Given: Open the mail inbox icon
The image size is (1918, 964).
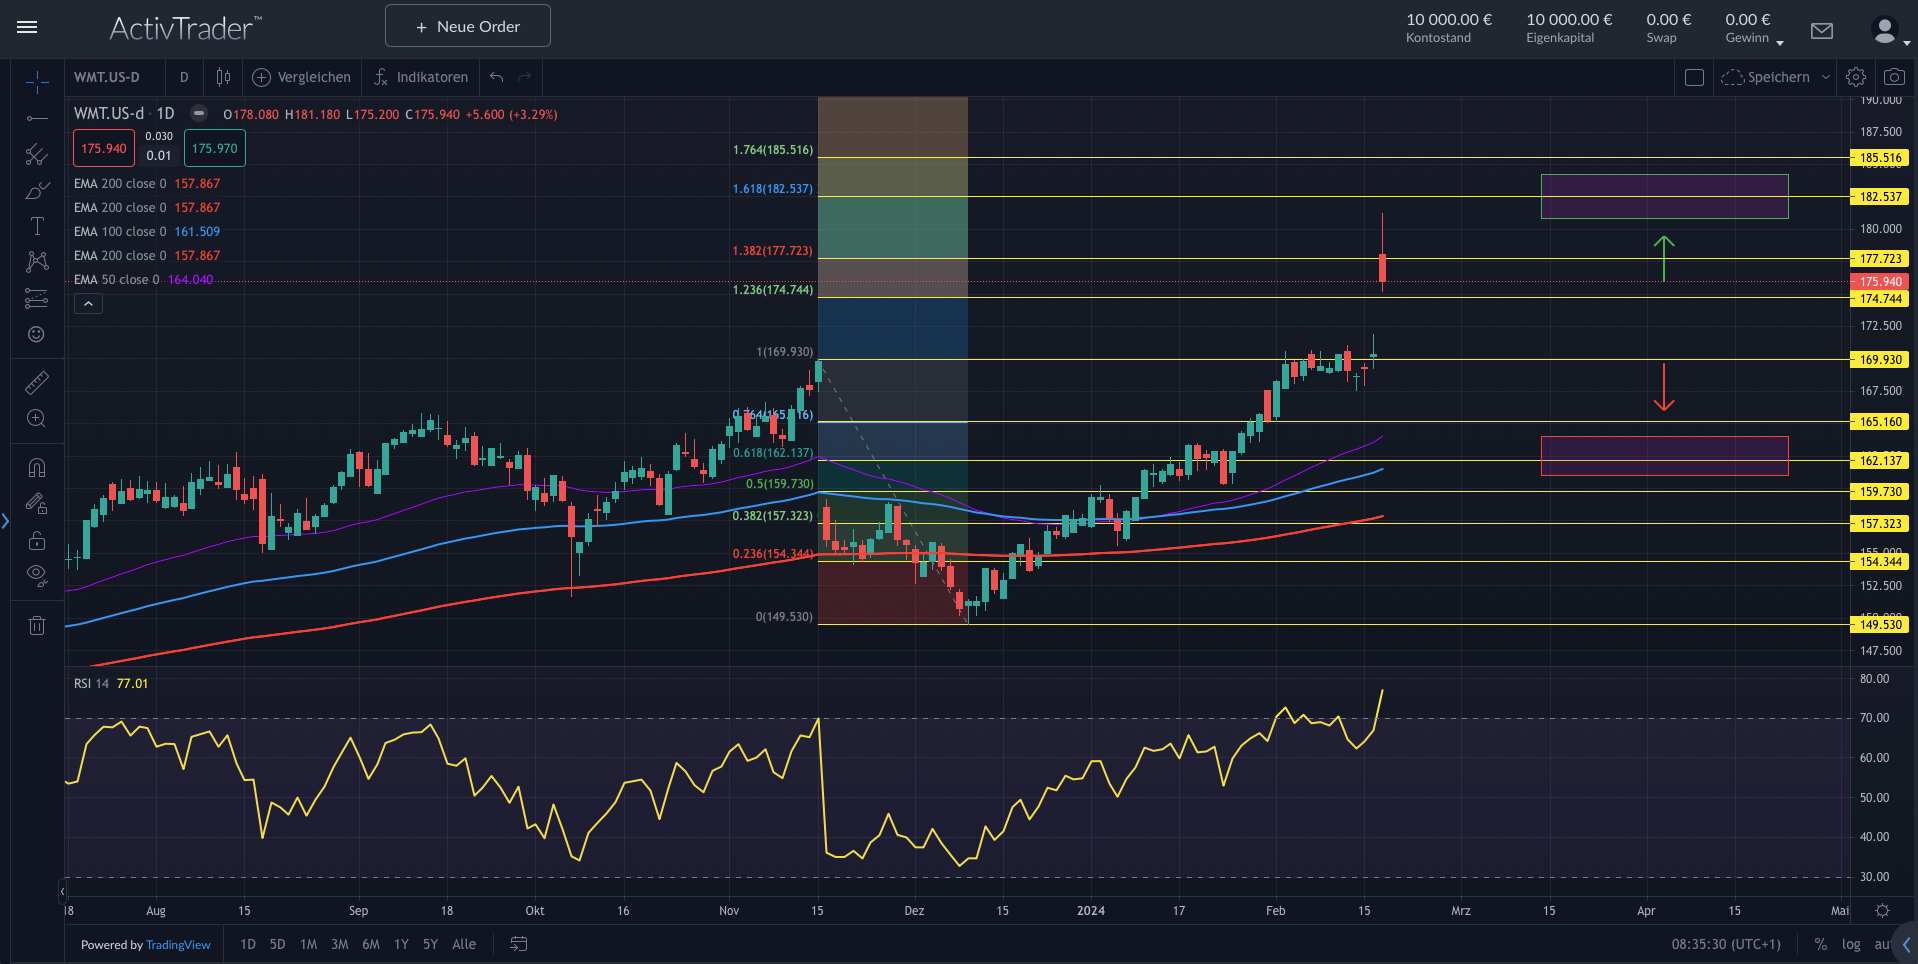Looking at the screenshot, I should [x=1822, y=31].
